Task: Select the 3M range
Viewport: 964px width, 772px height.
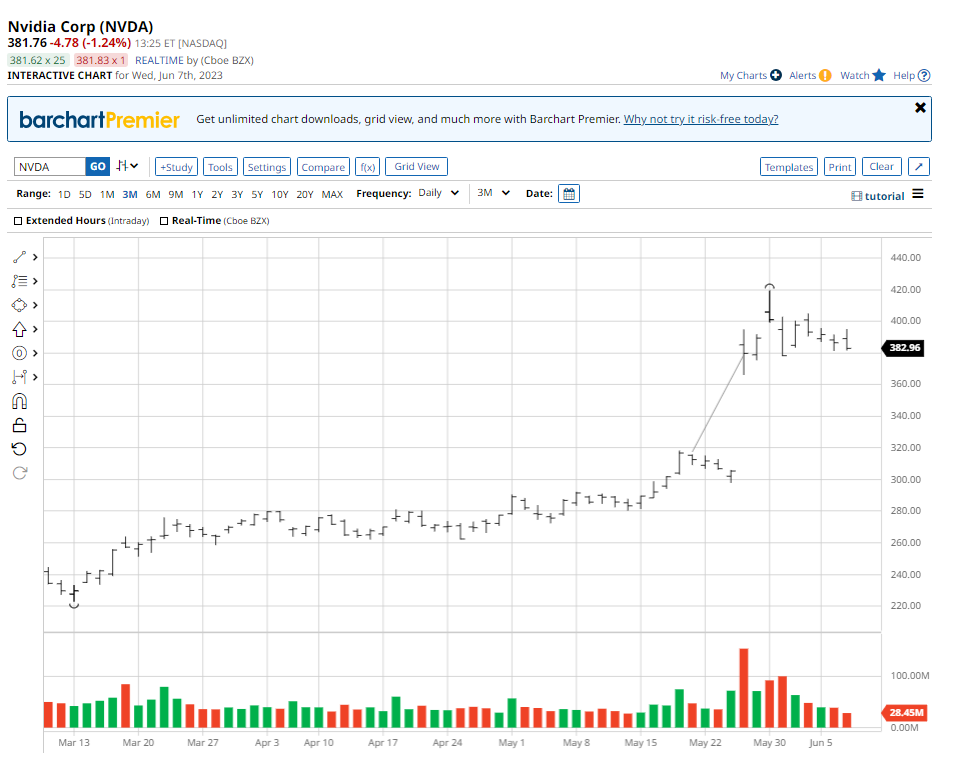Action: [130, 194]
